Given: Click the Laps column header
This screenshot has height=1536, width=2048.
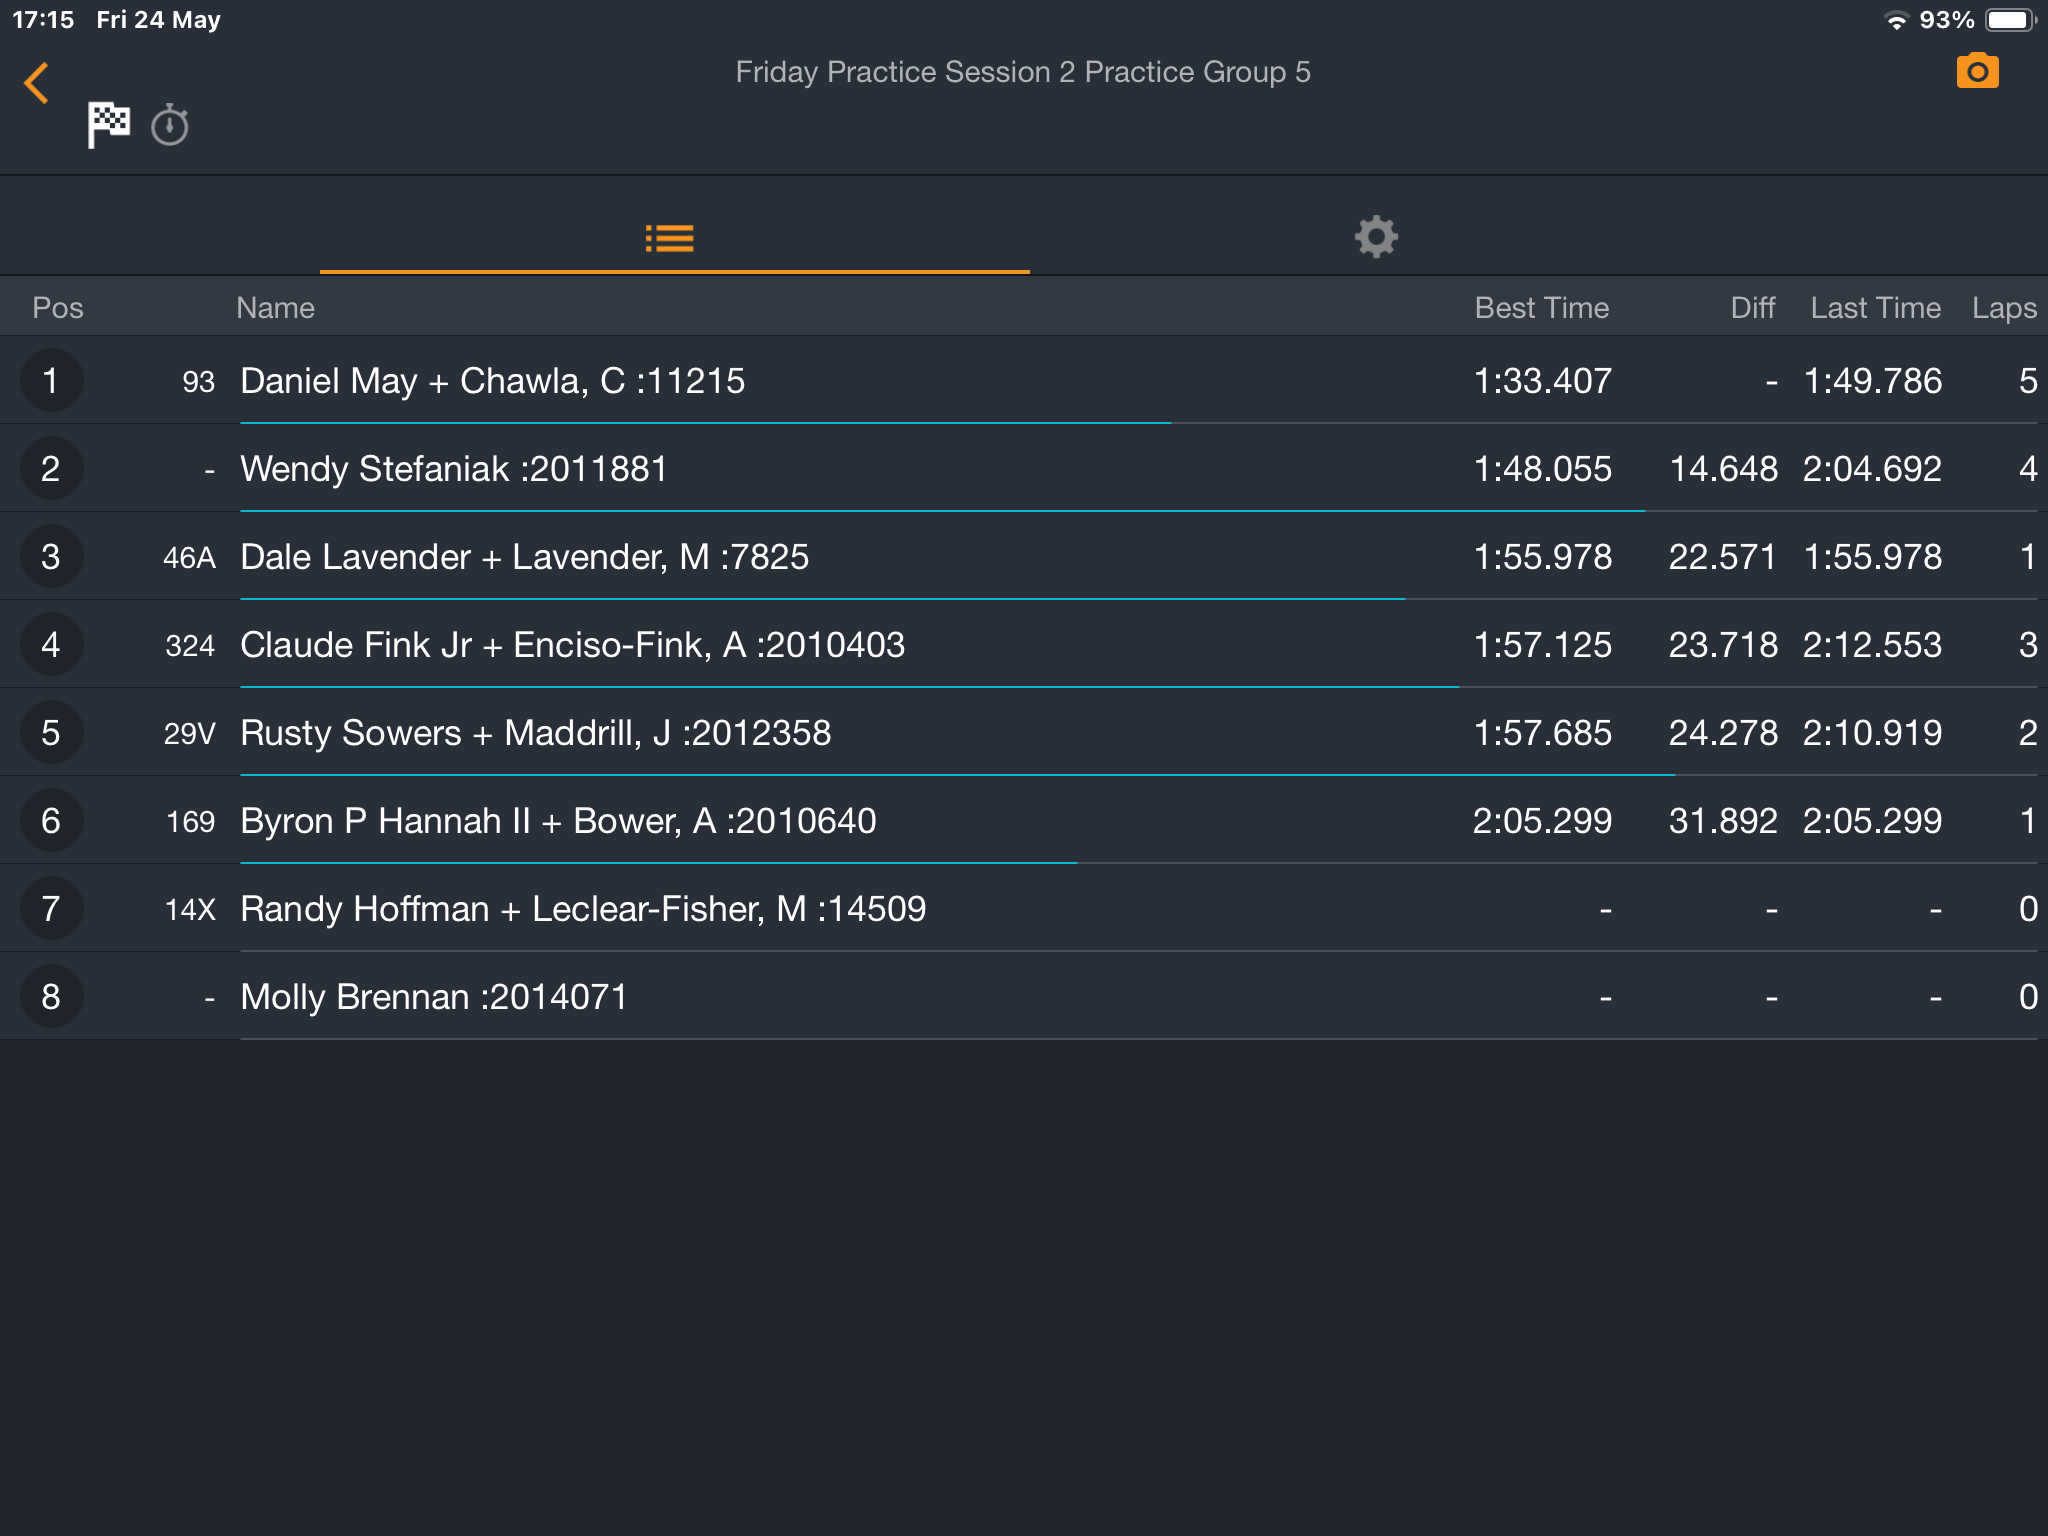Looking at the screenshot, I should 2004,308.
